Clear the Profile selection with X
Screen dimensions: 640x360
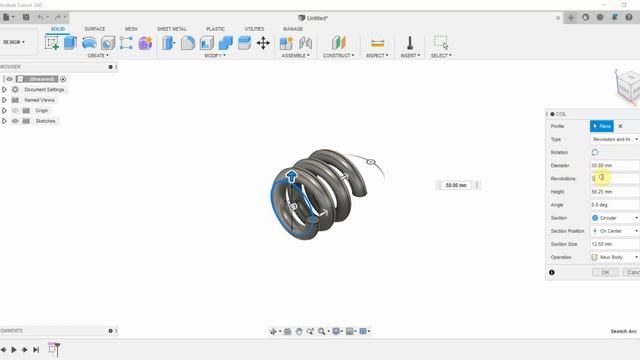coord(620,127)
